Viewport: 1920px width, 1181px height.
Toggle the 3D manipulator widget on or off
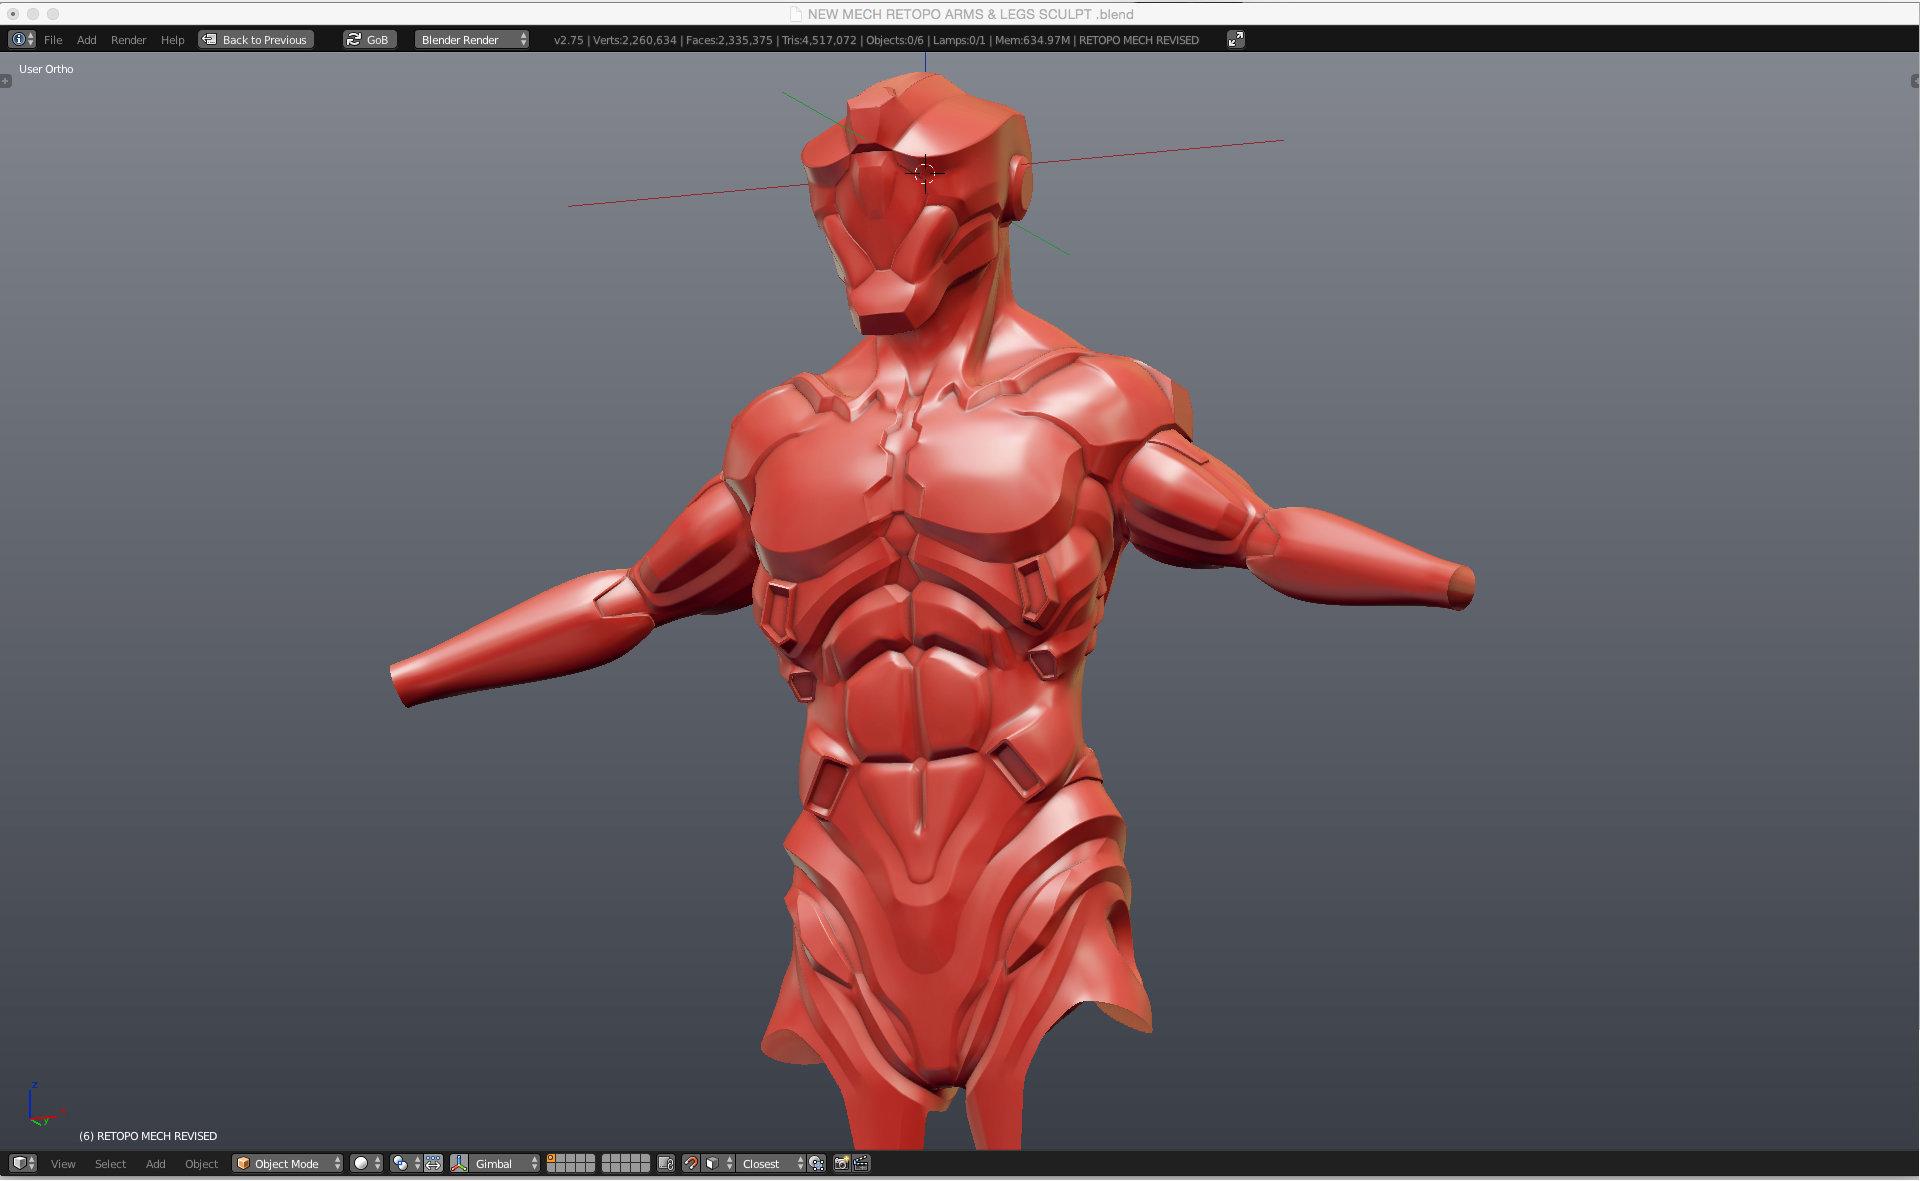pos(434,1163)
